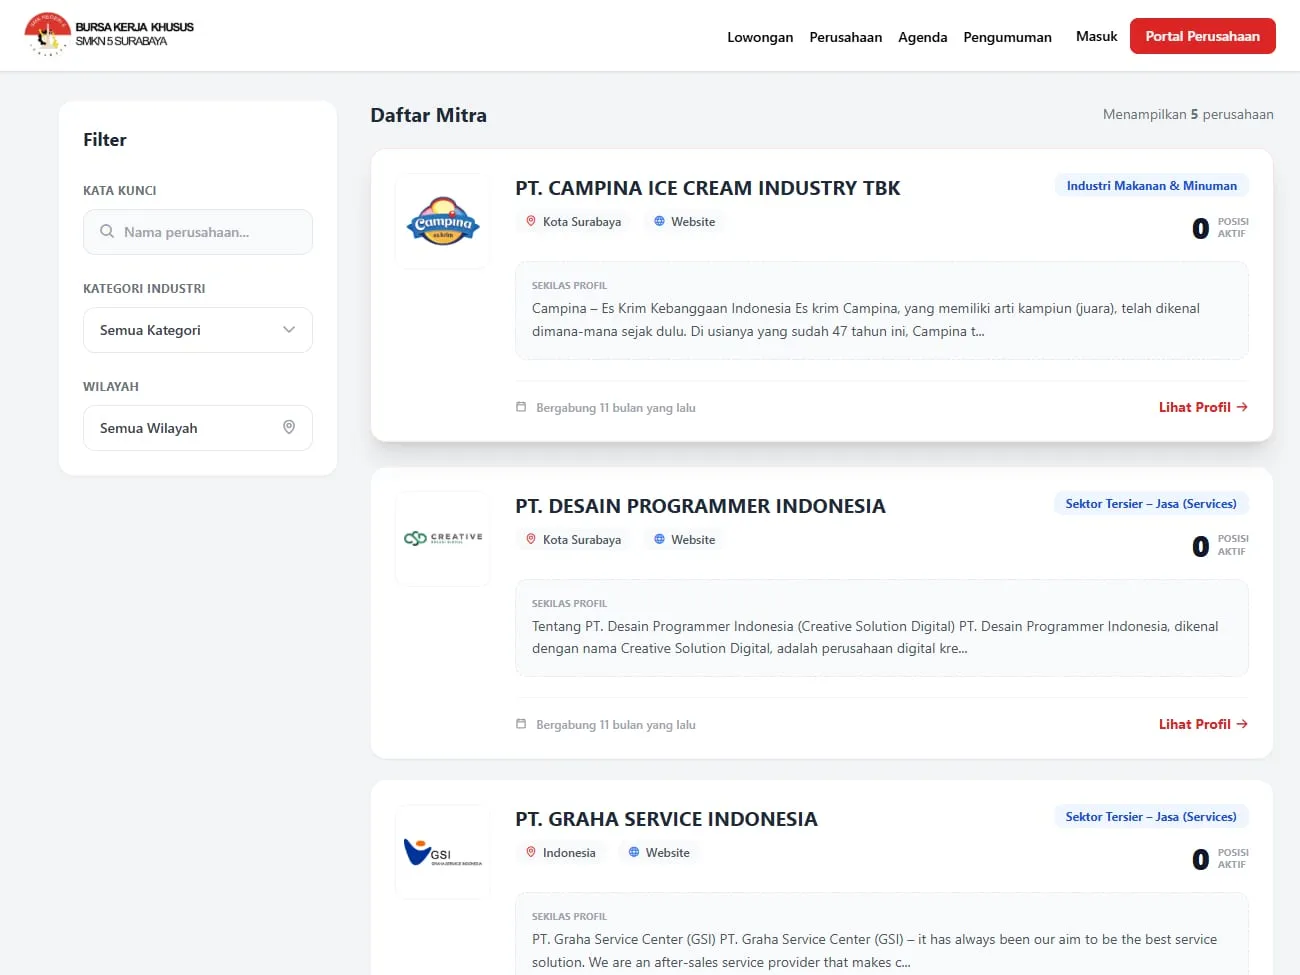Open the Semua Kategori dropdown
This screenshot has width=1300, height=975.
coord(198,330)
